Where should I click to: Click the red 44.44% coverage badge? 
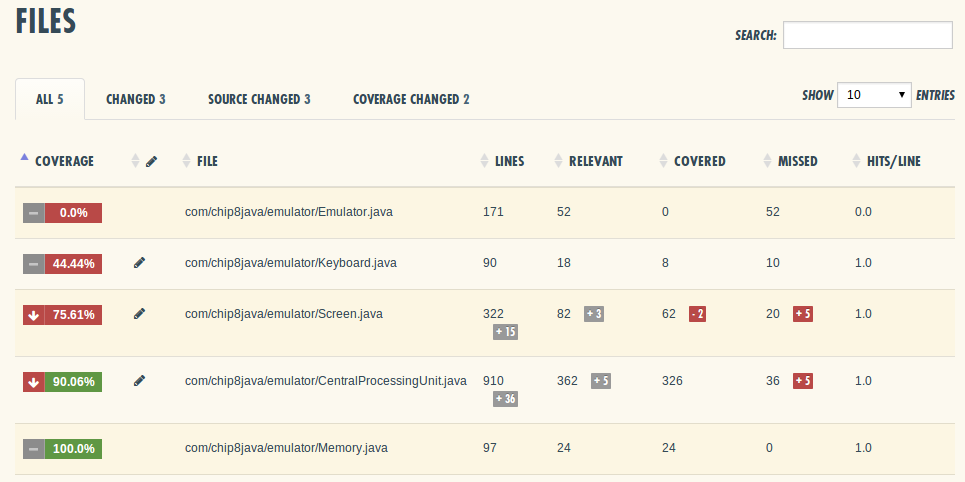(73, 264)
